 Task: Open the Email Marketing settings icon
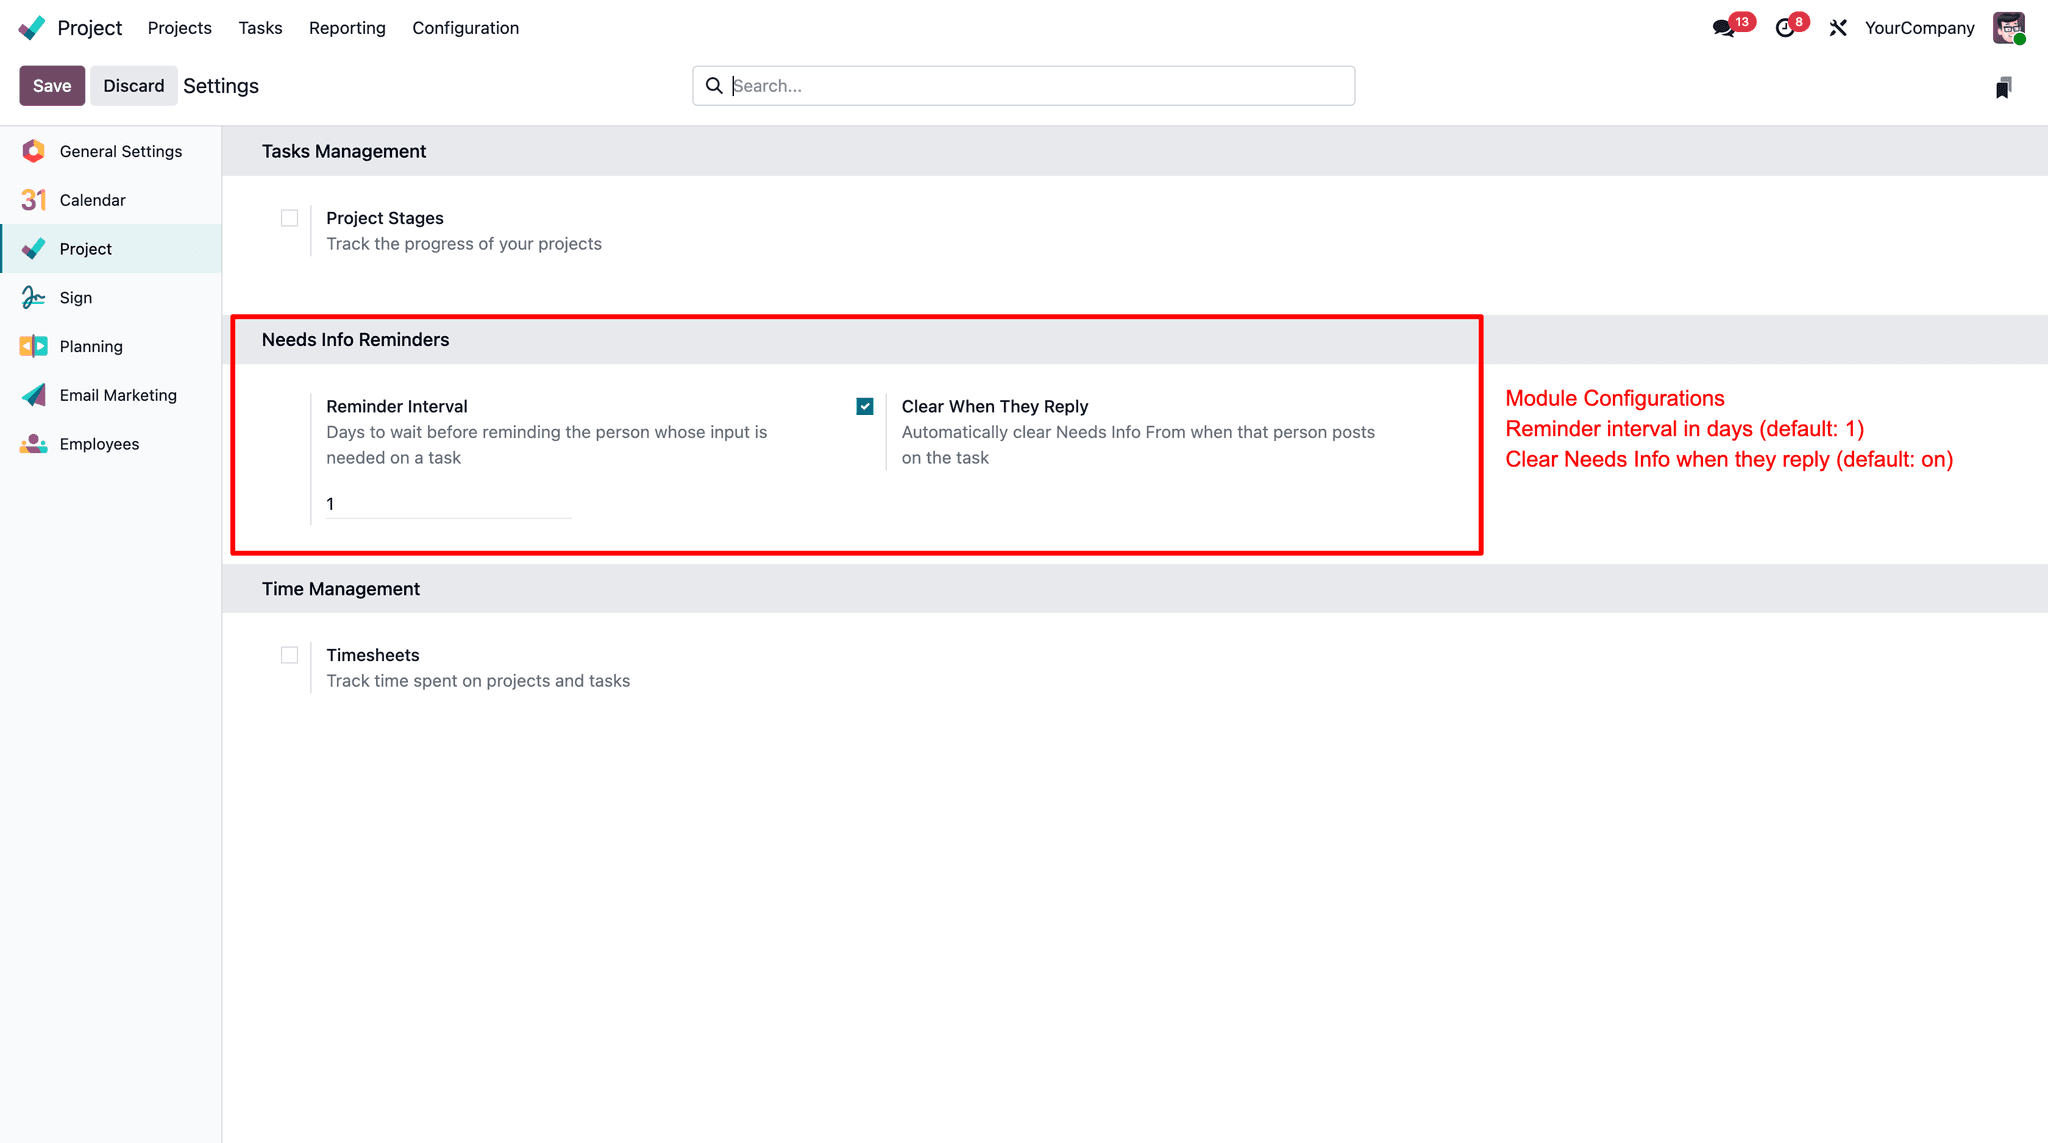(33, 395)
